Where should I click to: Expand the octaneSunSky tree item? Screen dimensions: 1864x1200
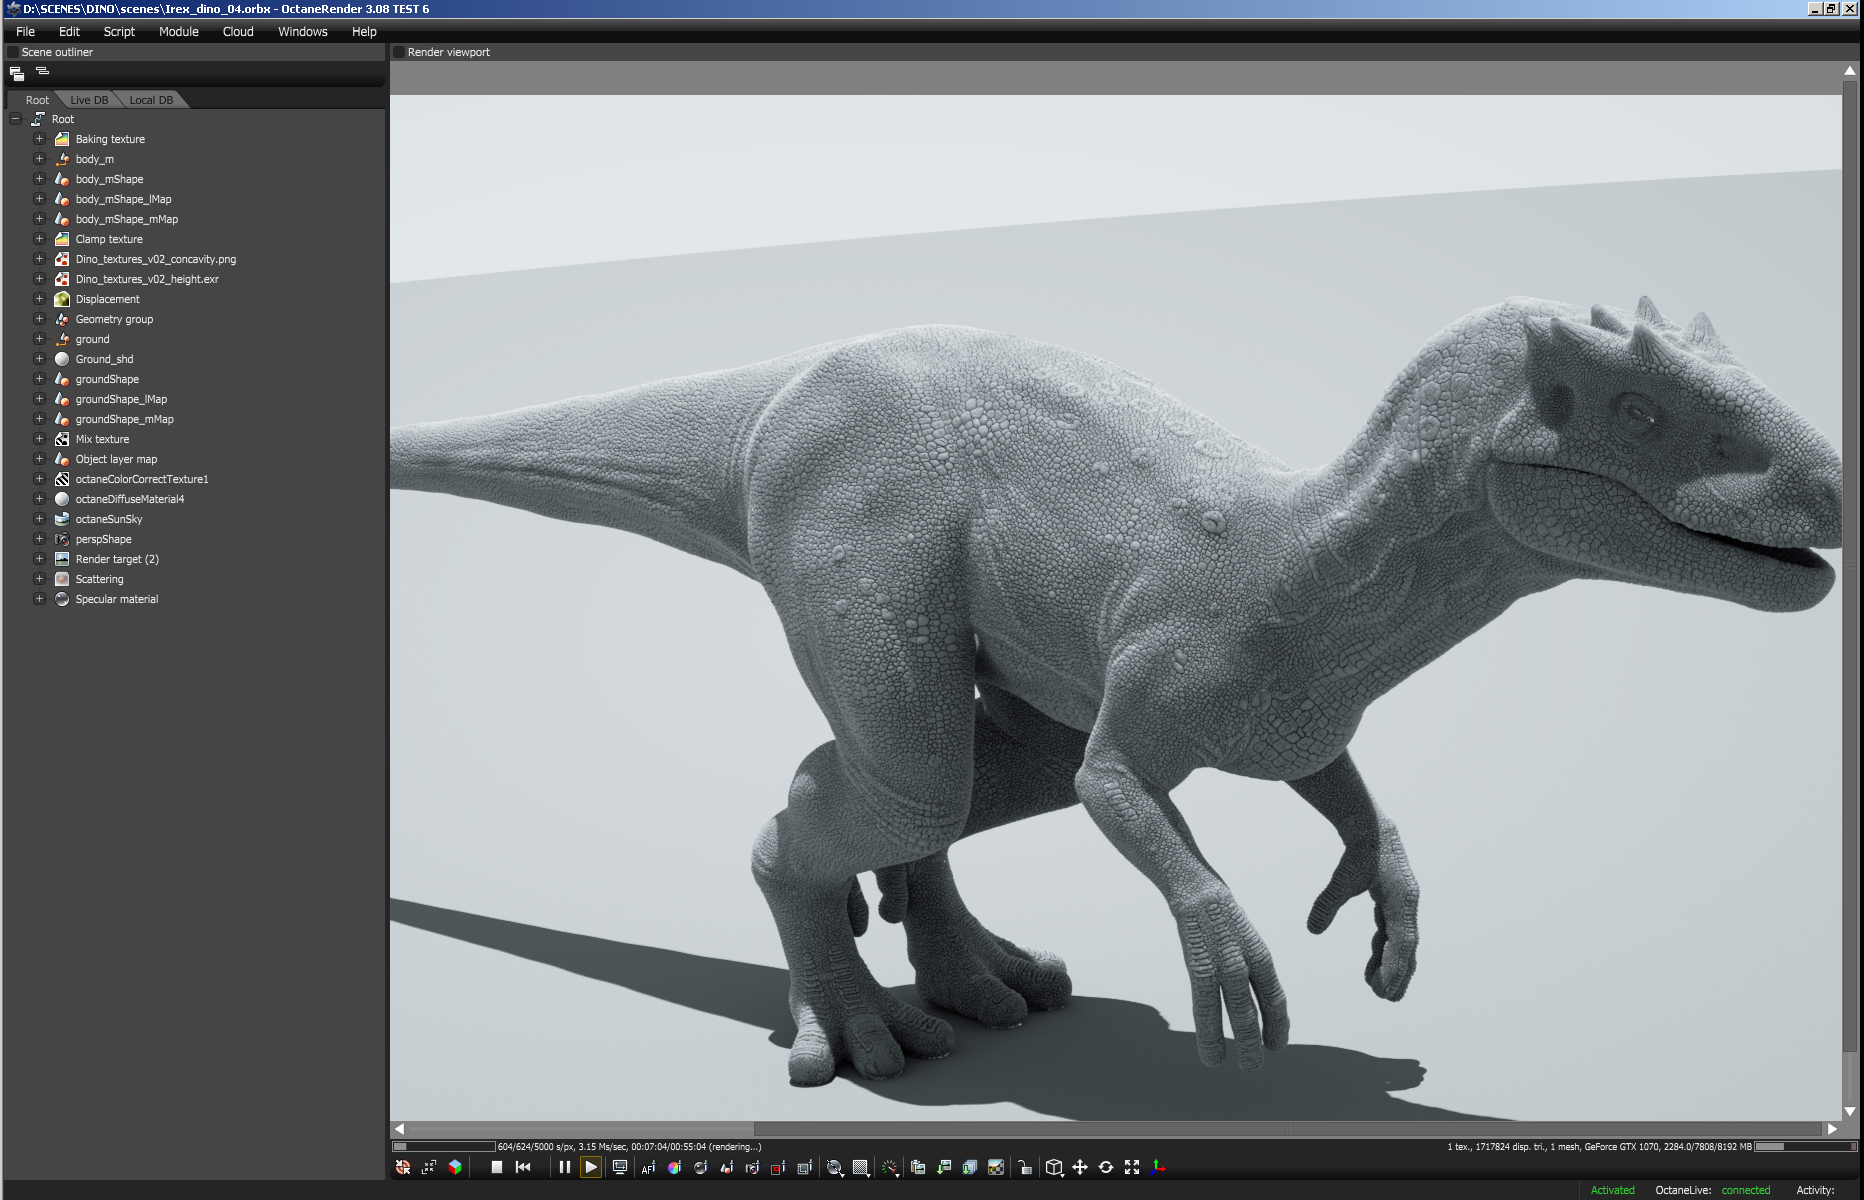pyautogui.click(x=39, y=519)
